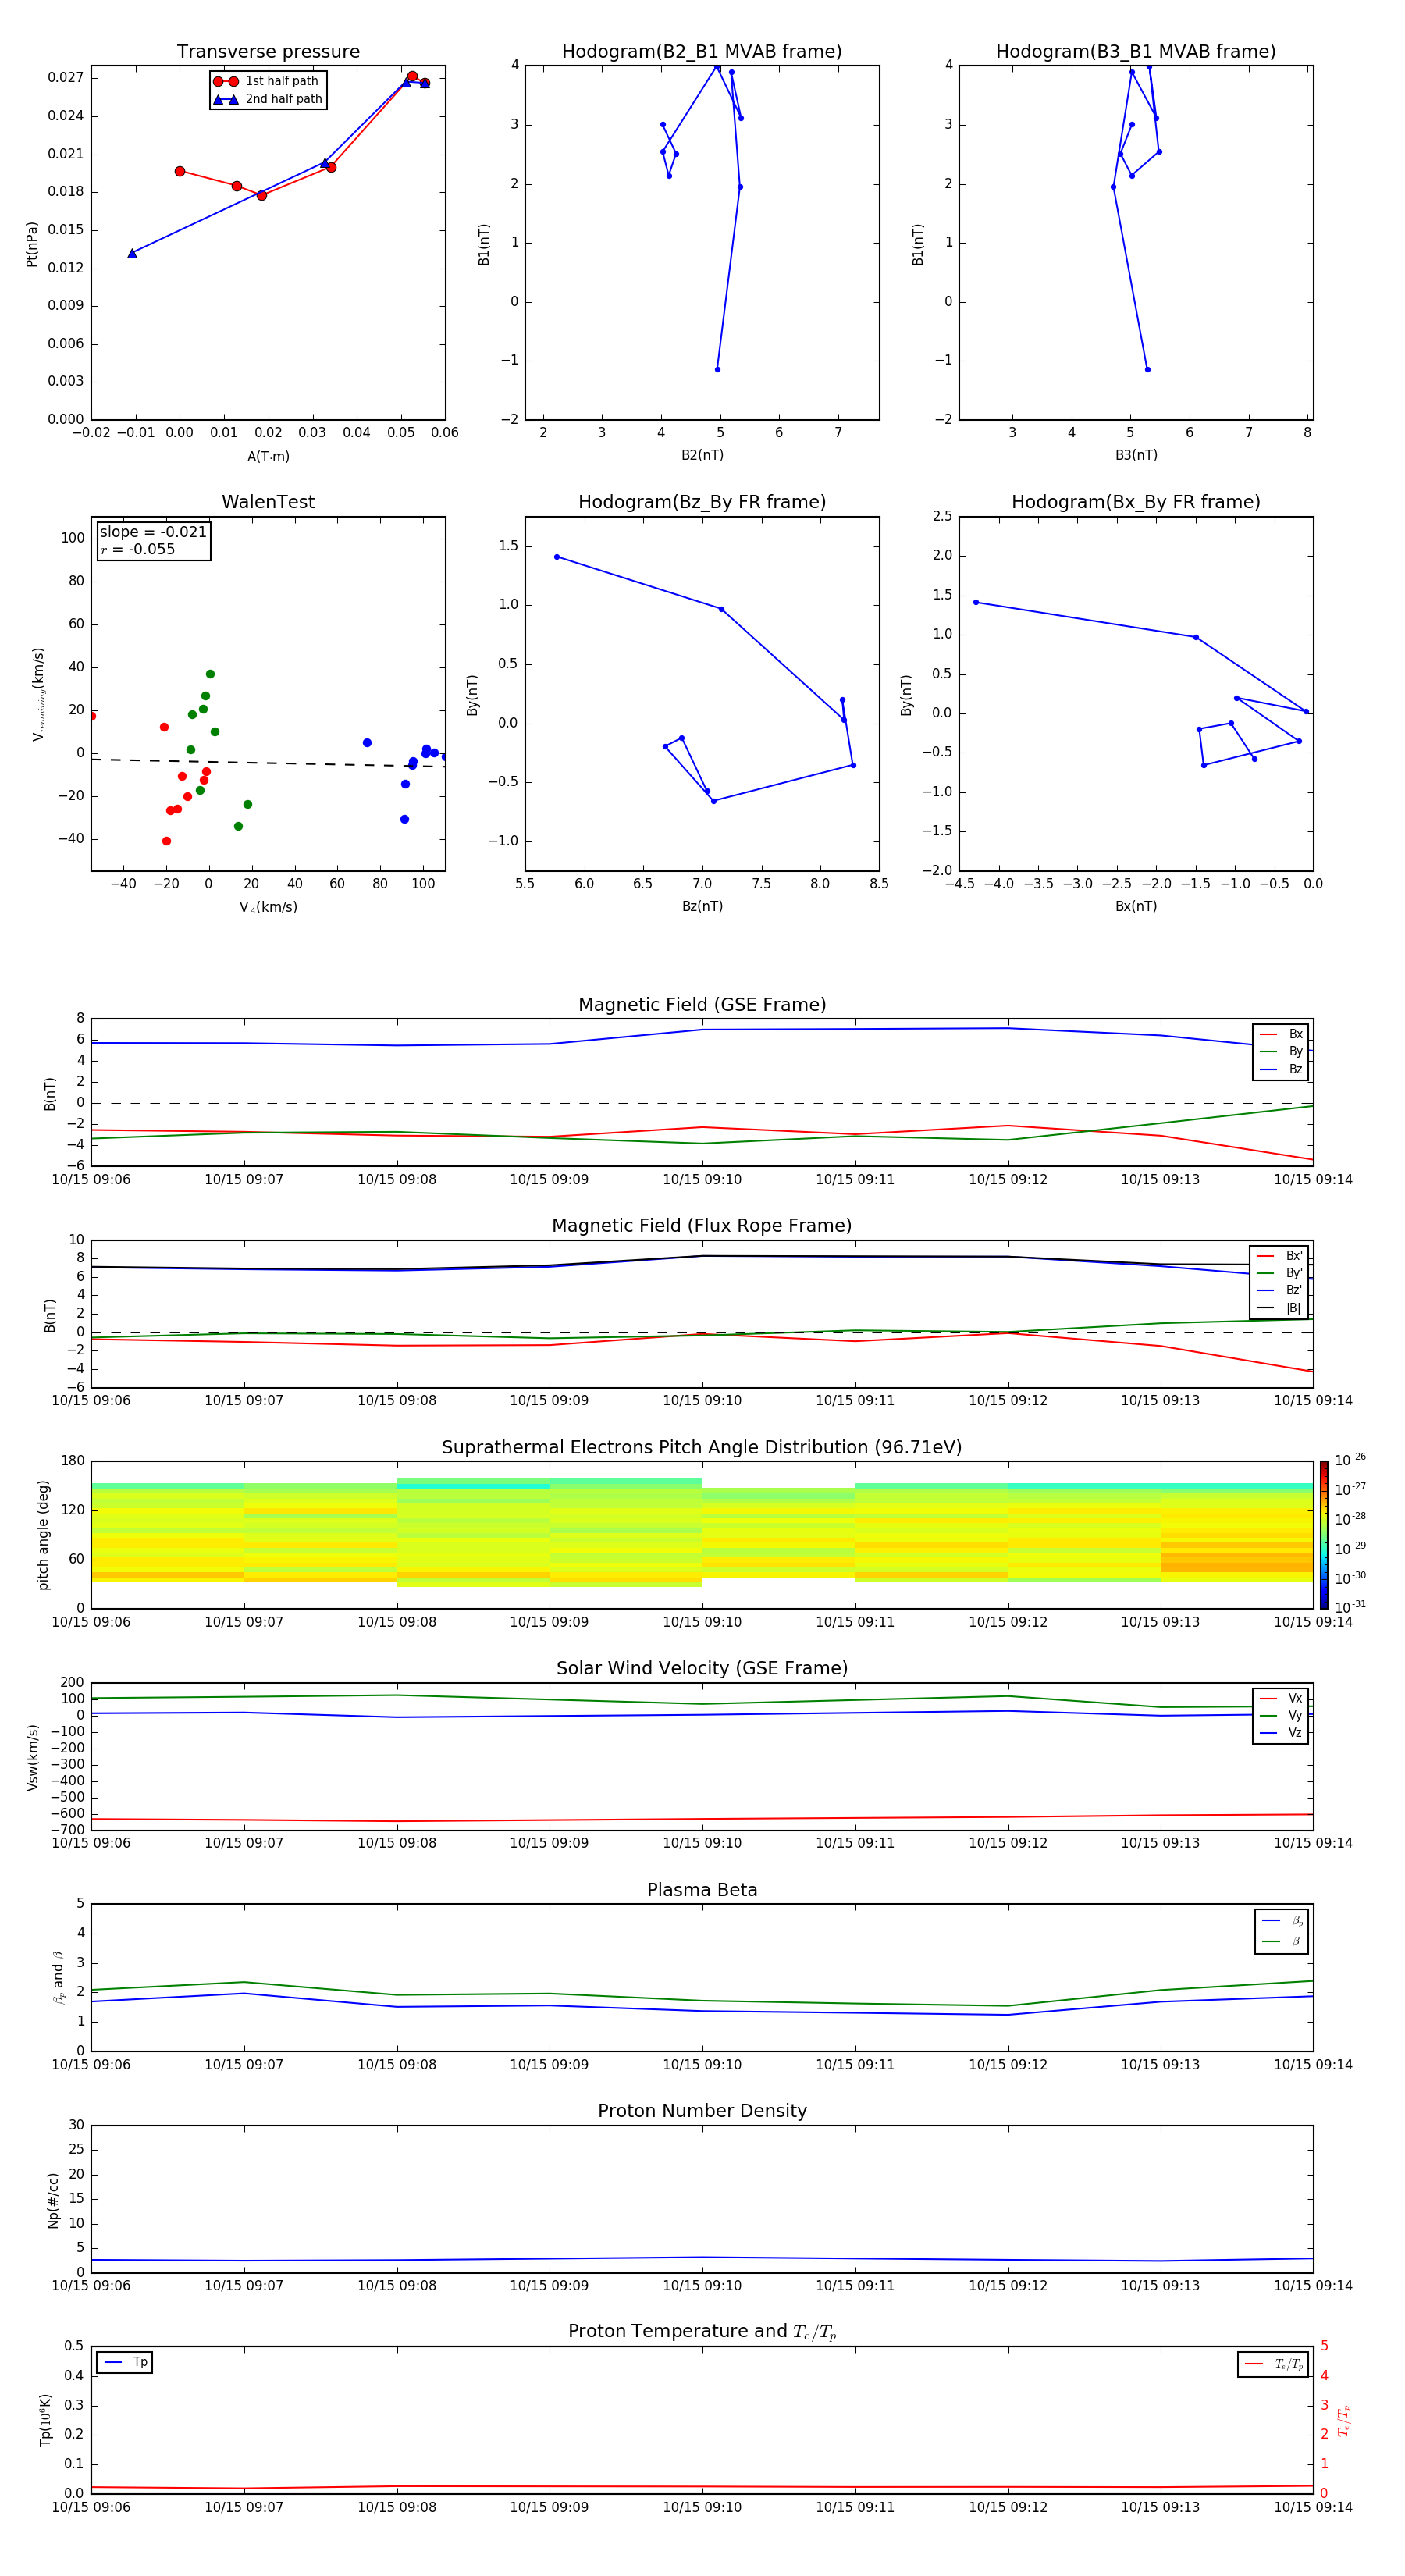
Task: Click the Vx legend entry
Action: (x=1281, y=1699)
